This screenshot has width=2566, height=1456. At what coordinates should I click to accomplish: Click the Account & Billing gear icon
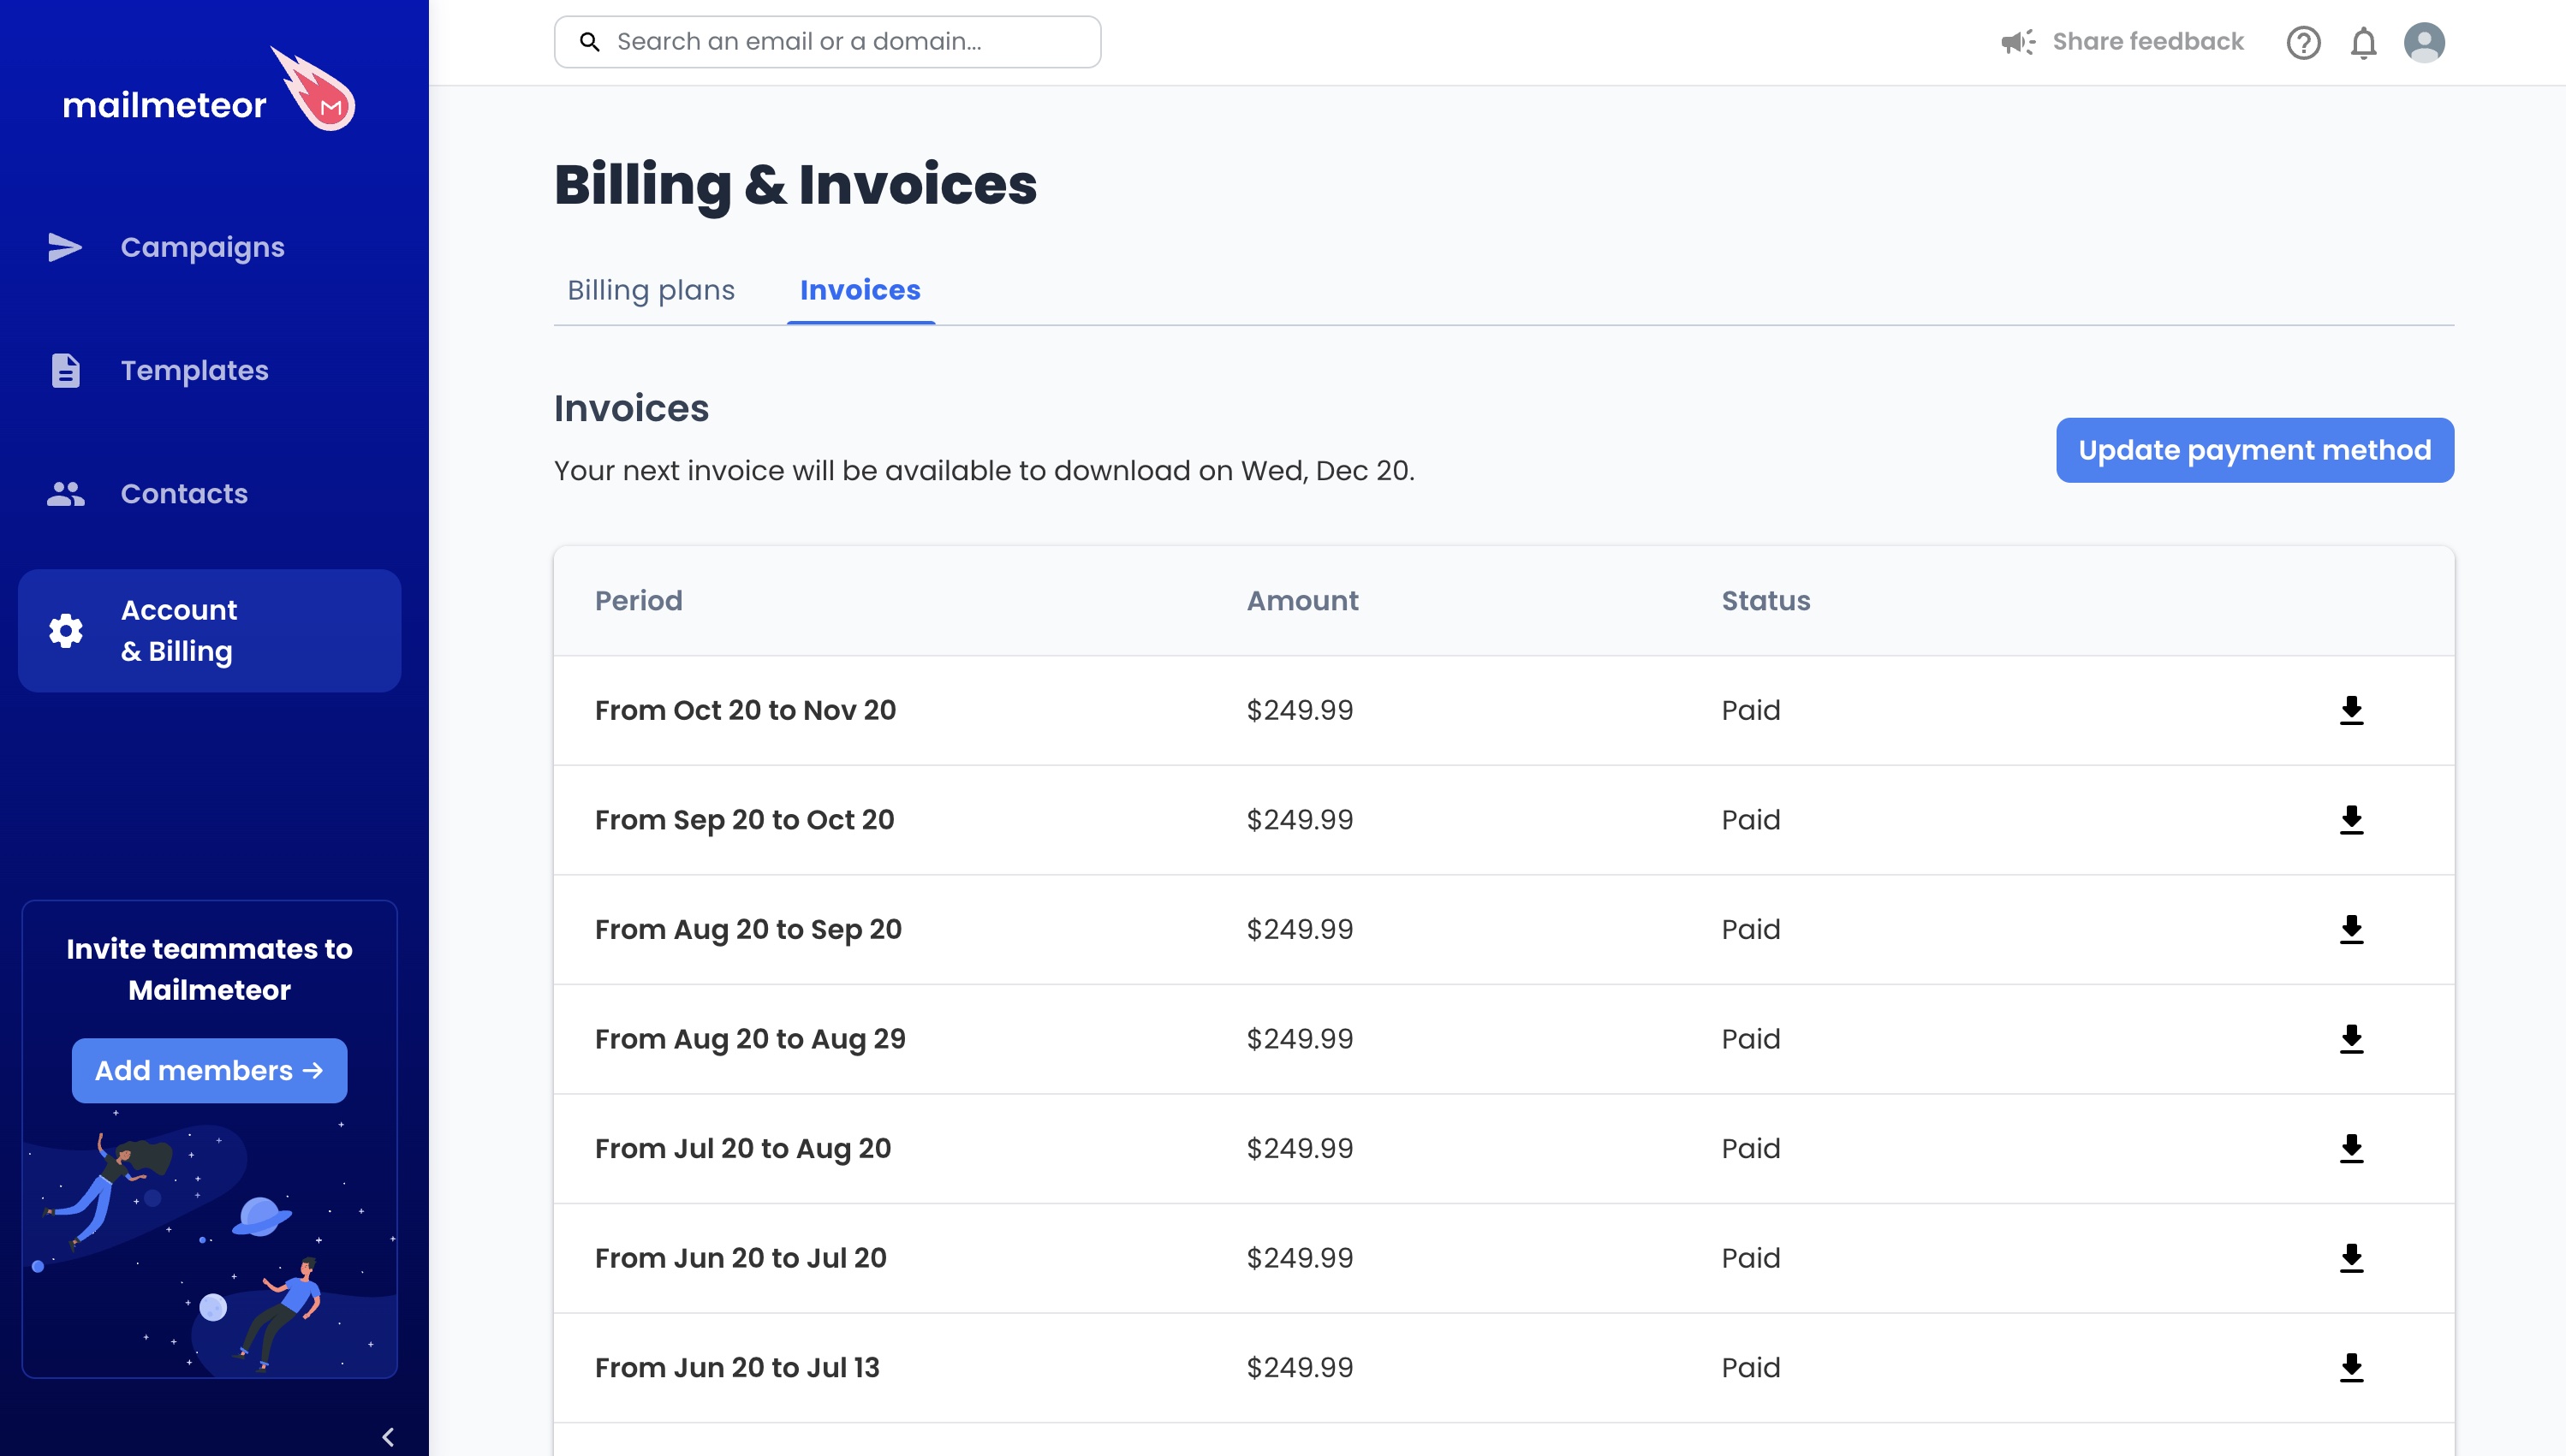point(65,631)
